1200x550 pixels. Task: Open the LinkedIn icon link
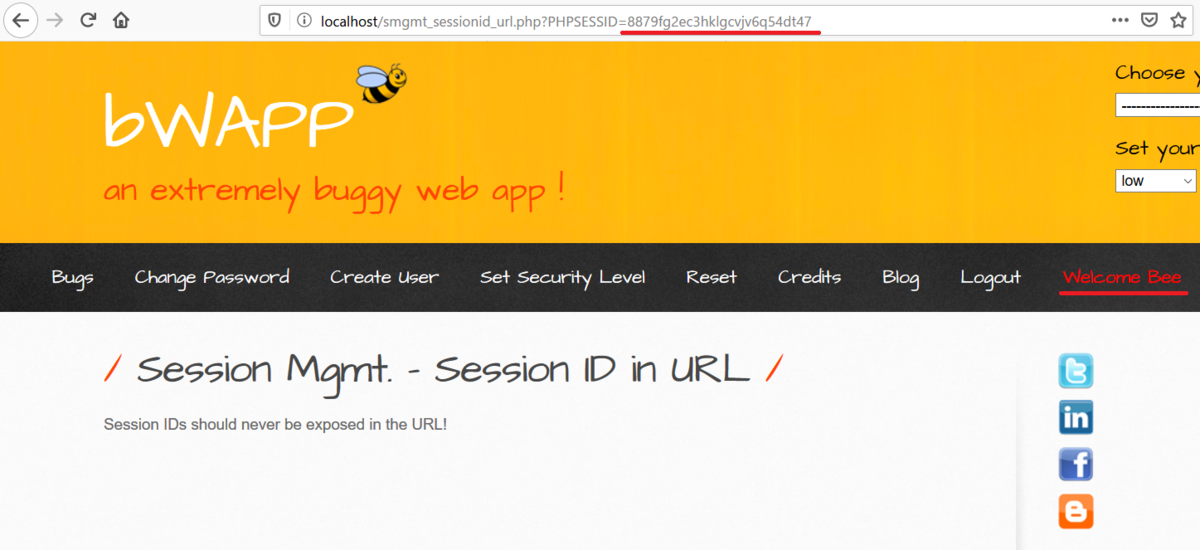pyautogui.click(x=1076, y=417)
